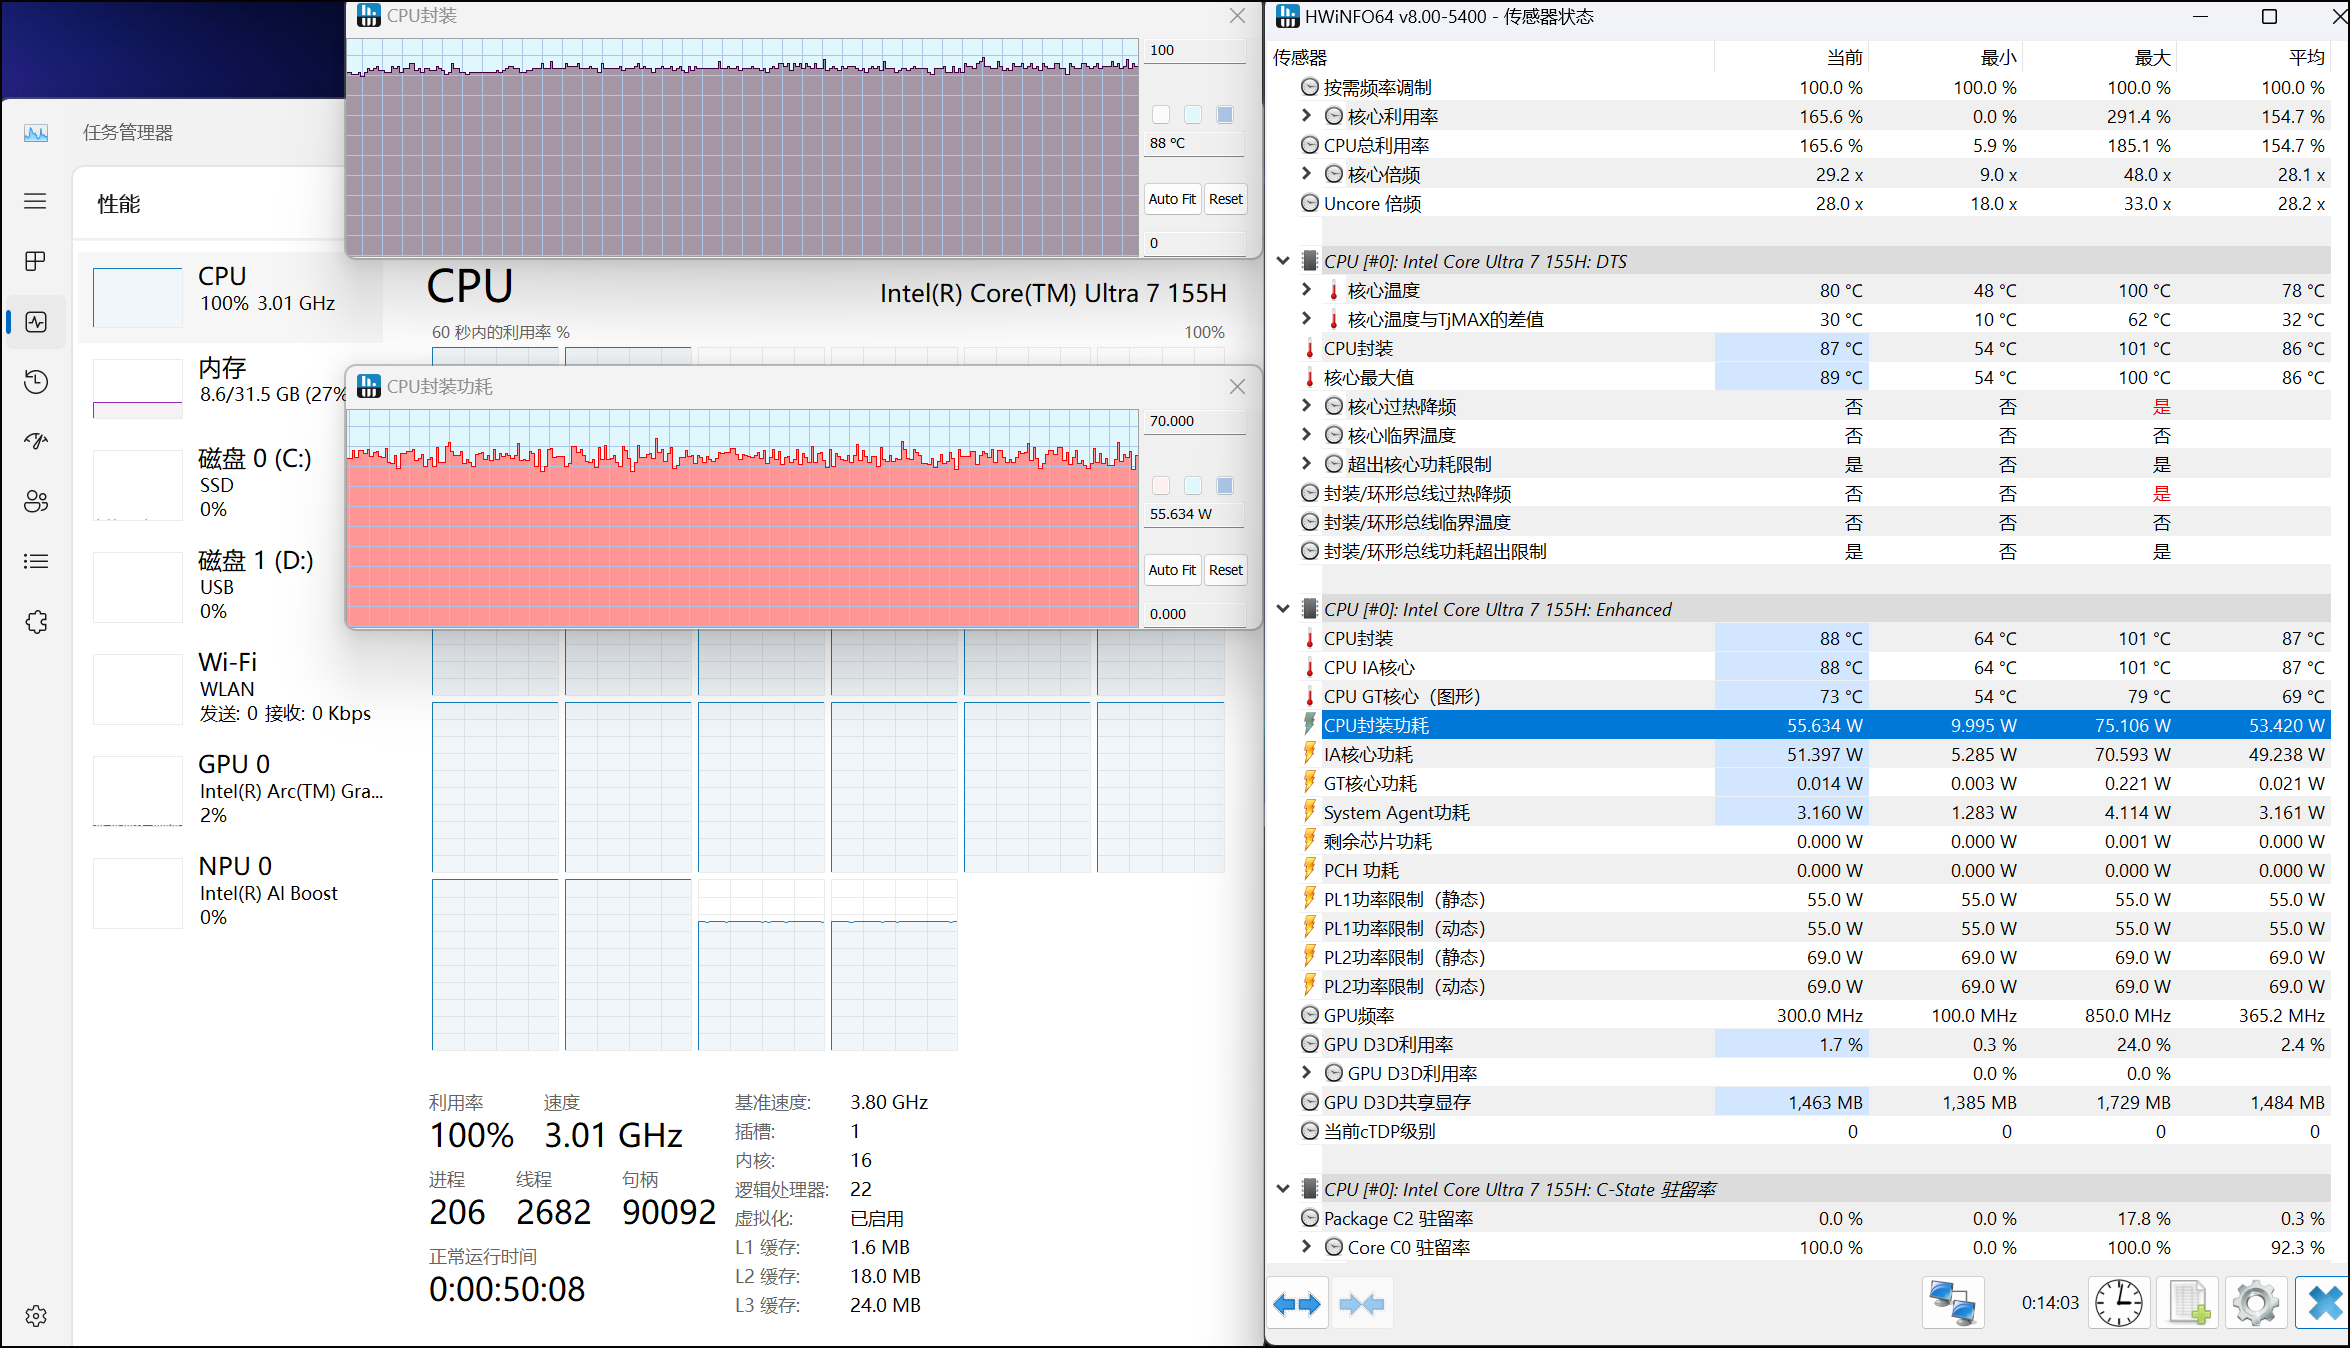Toggle the blue checkbox in CPU封装 graph
Image resolution: width=2350 pixels, height=1348 pixels.
tap(1225, 115)
